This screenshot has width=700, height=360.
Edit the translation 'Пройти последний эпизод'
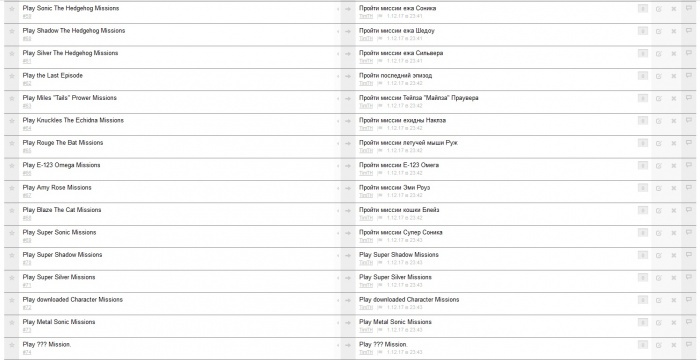pos(658,76)
